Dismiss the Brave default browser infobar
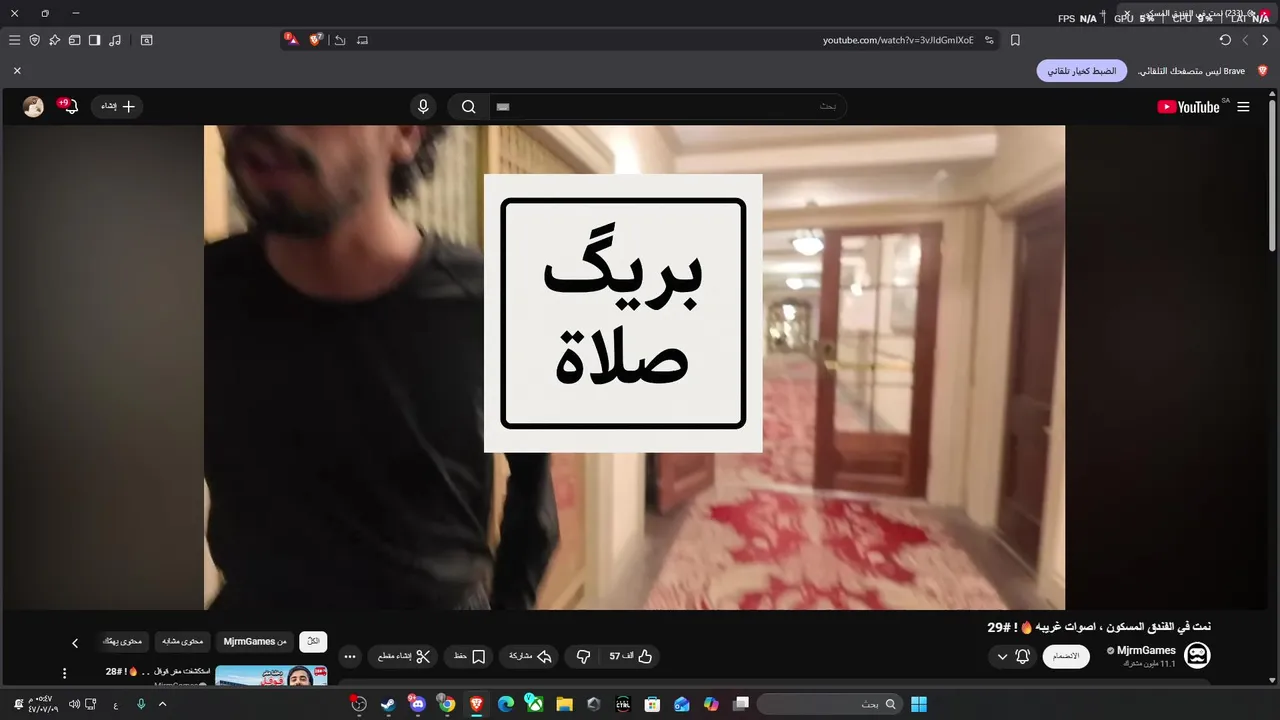The width and height of the screenshot is (1280, 720). point(17,71)
